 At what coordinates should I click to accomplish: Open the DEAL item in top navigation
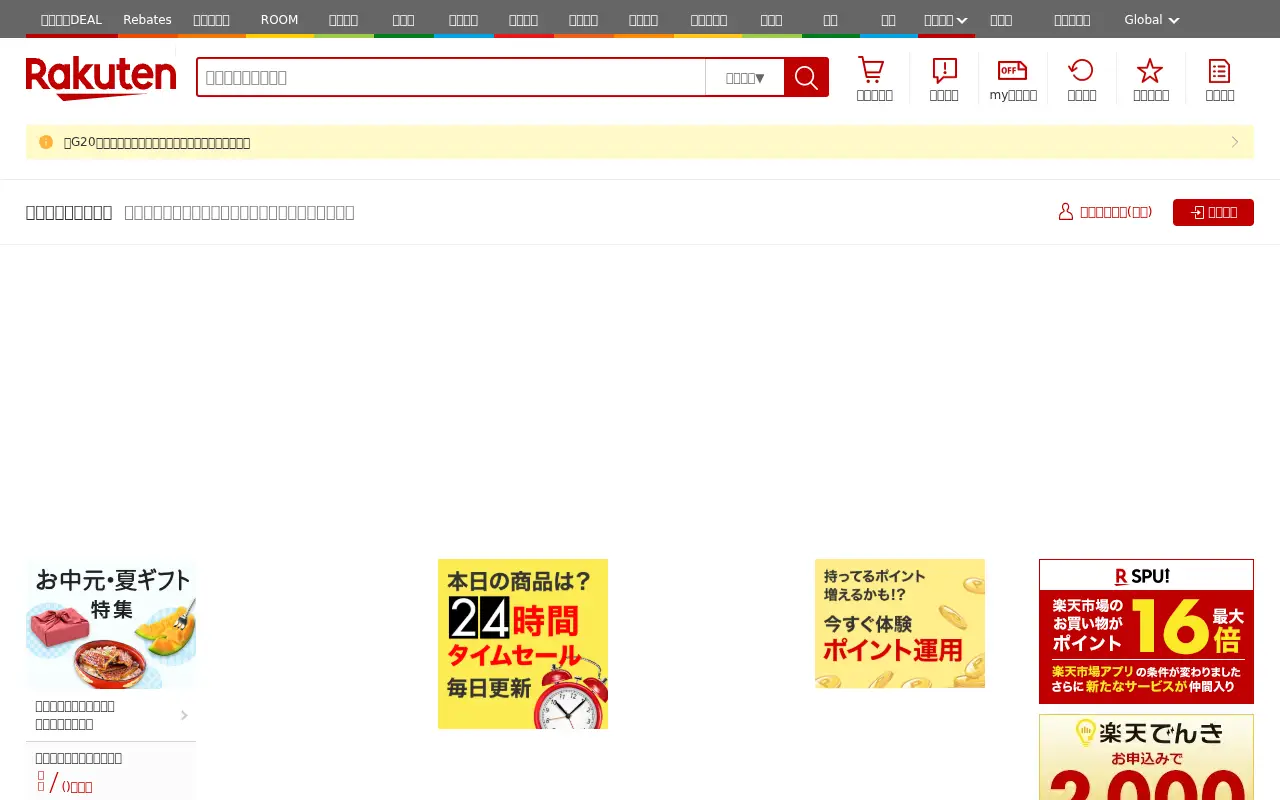point(72,20)
